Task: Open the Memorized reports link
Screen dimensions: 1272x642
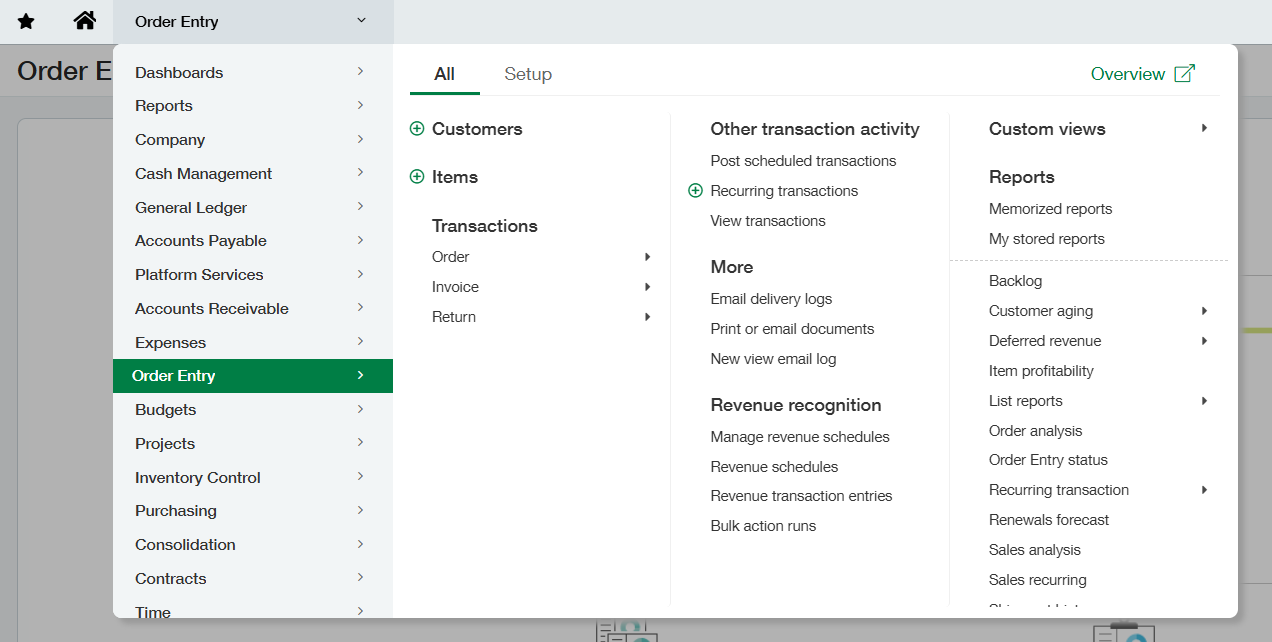Action: tap(1050, 209)
